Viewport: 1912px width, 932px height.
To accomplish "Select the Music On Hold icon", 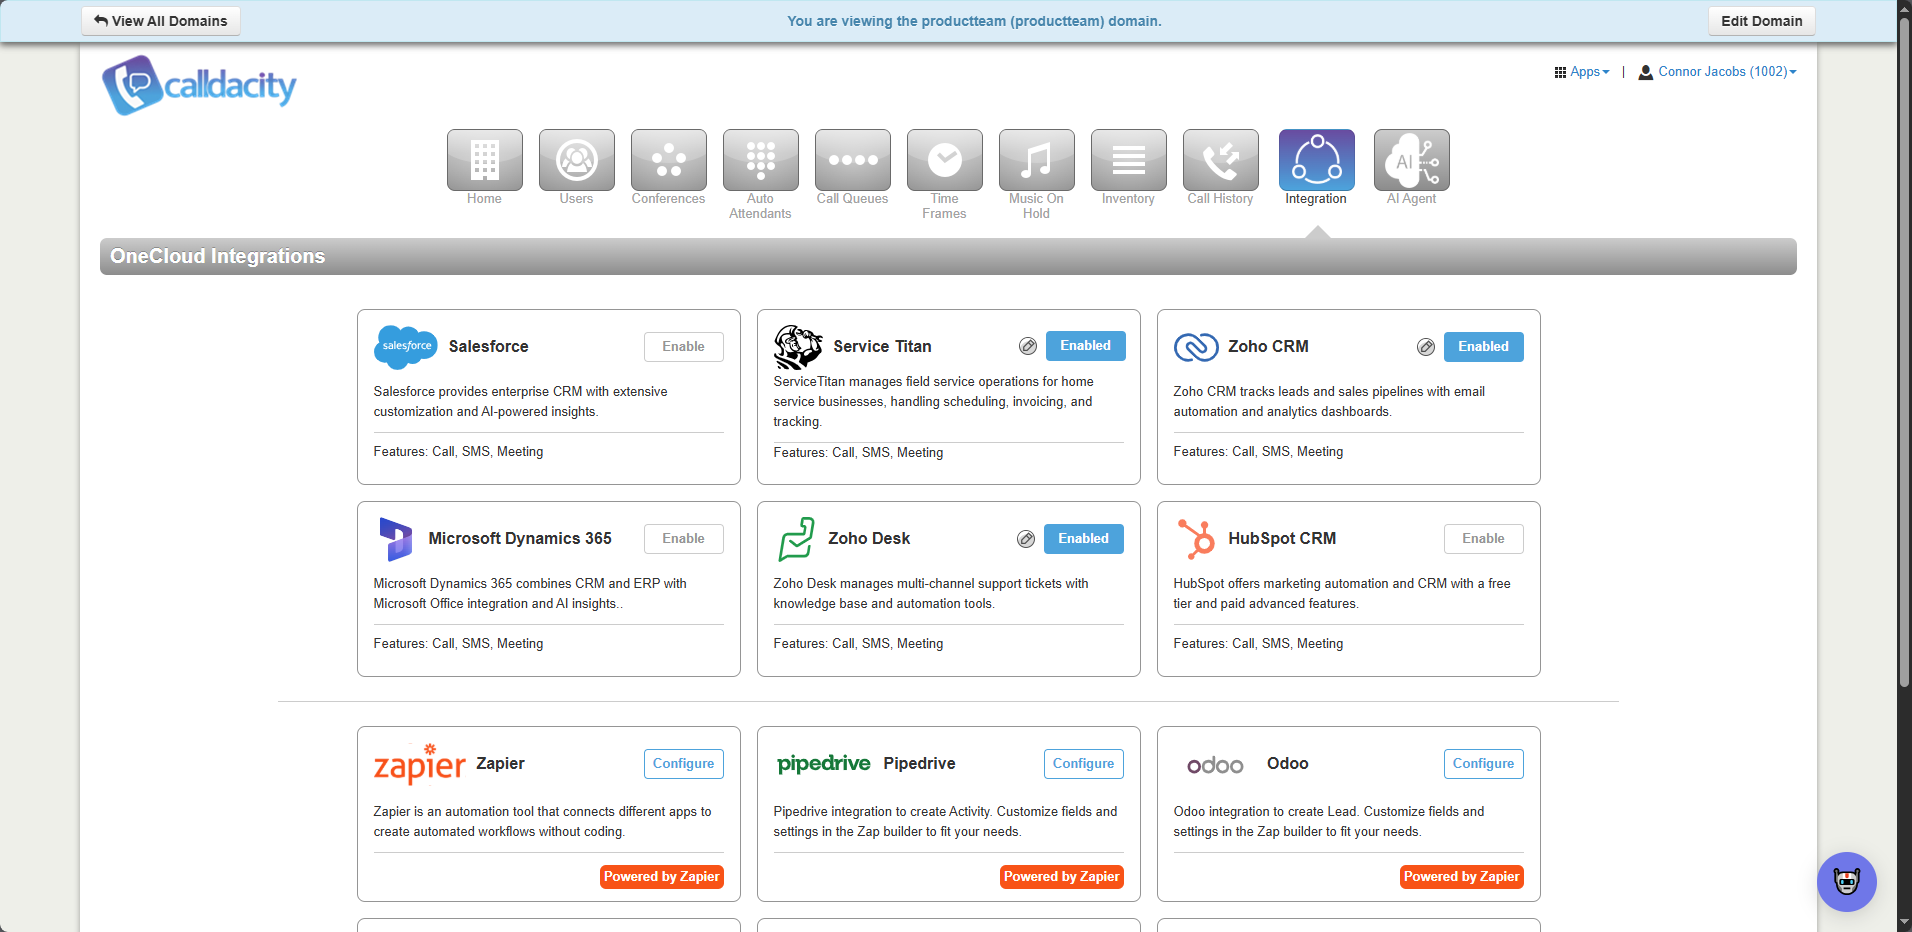I will click(1036, 160).
